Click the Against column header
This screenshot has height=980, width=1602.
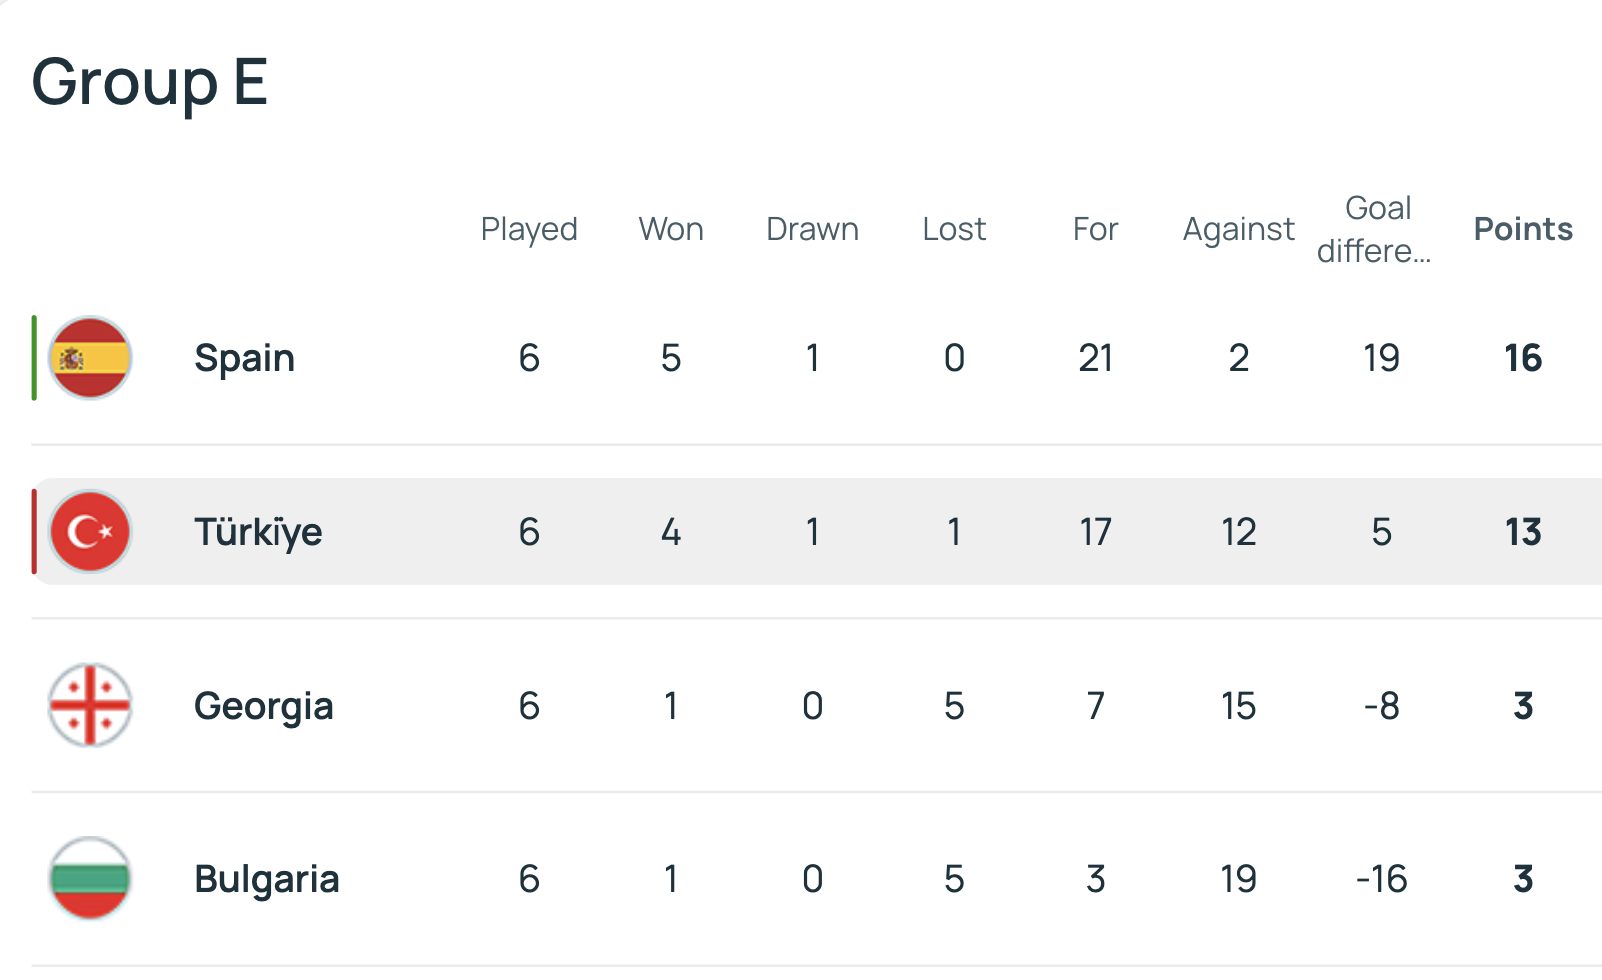[1238, 229]
